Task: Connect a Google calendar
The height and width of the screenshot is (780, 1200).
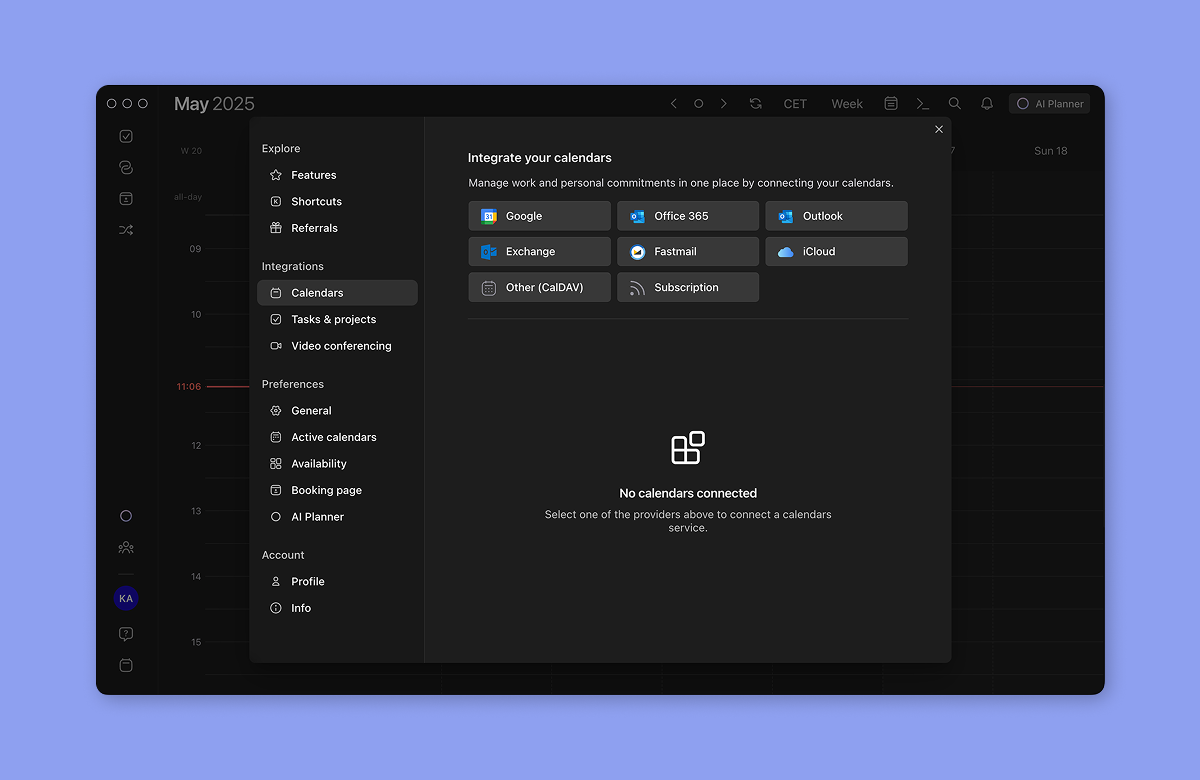Action: [x=539, y=216]
